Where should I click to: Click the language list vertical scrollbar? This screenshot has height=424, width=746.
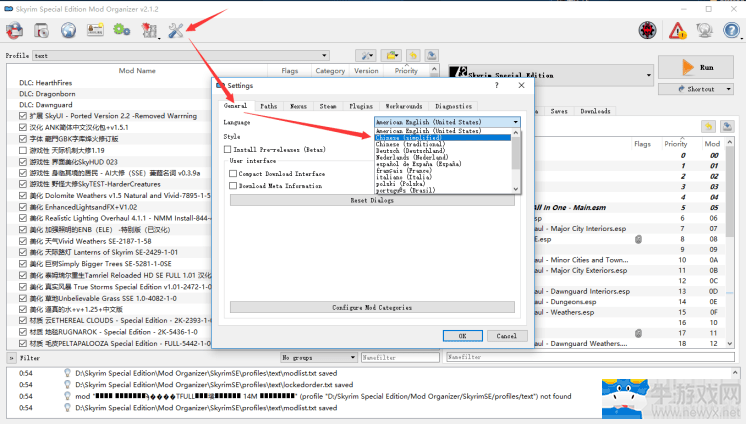tap(516, 160)
